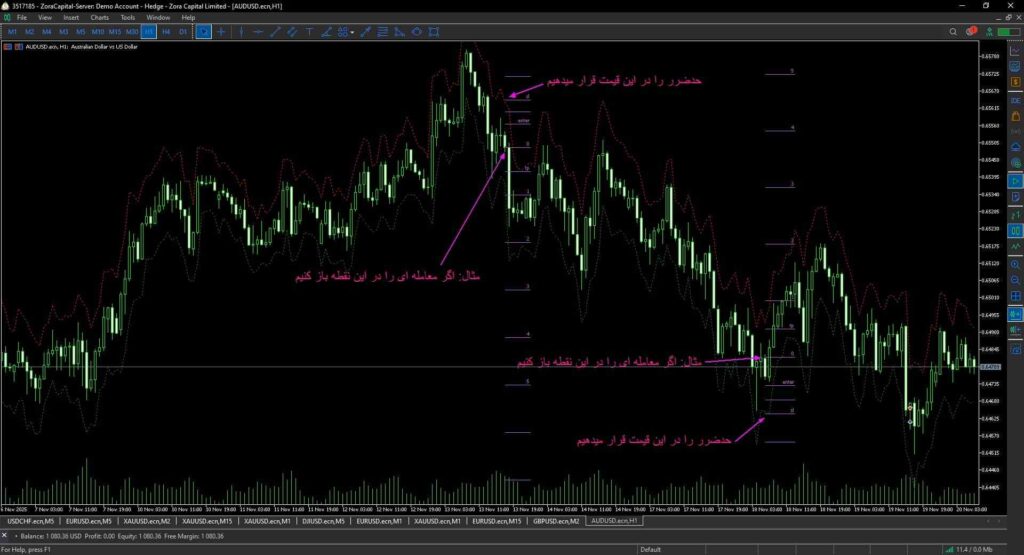Select the trendline drawing tool
This screenshot has height=555, width=1024.
click(275, 31)
